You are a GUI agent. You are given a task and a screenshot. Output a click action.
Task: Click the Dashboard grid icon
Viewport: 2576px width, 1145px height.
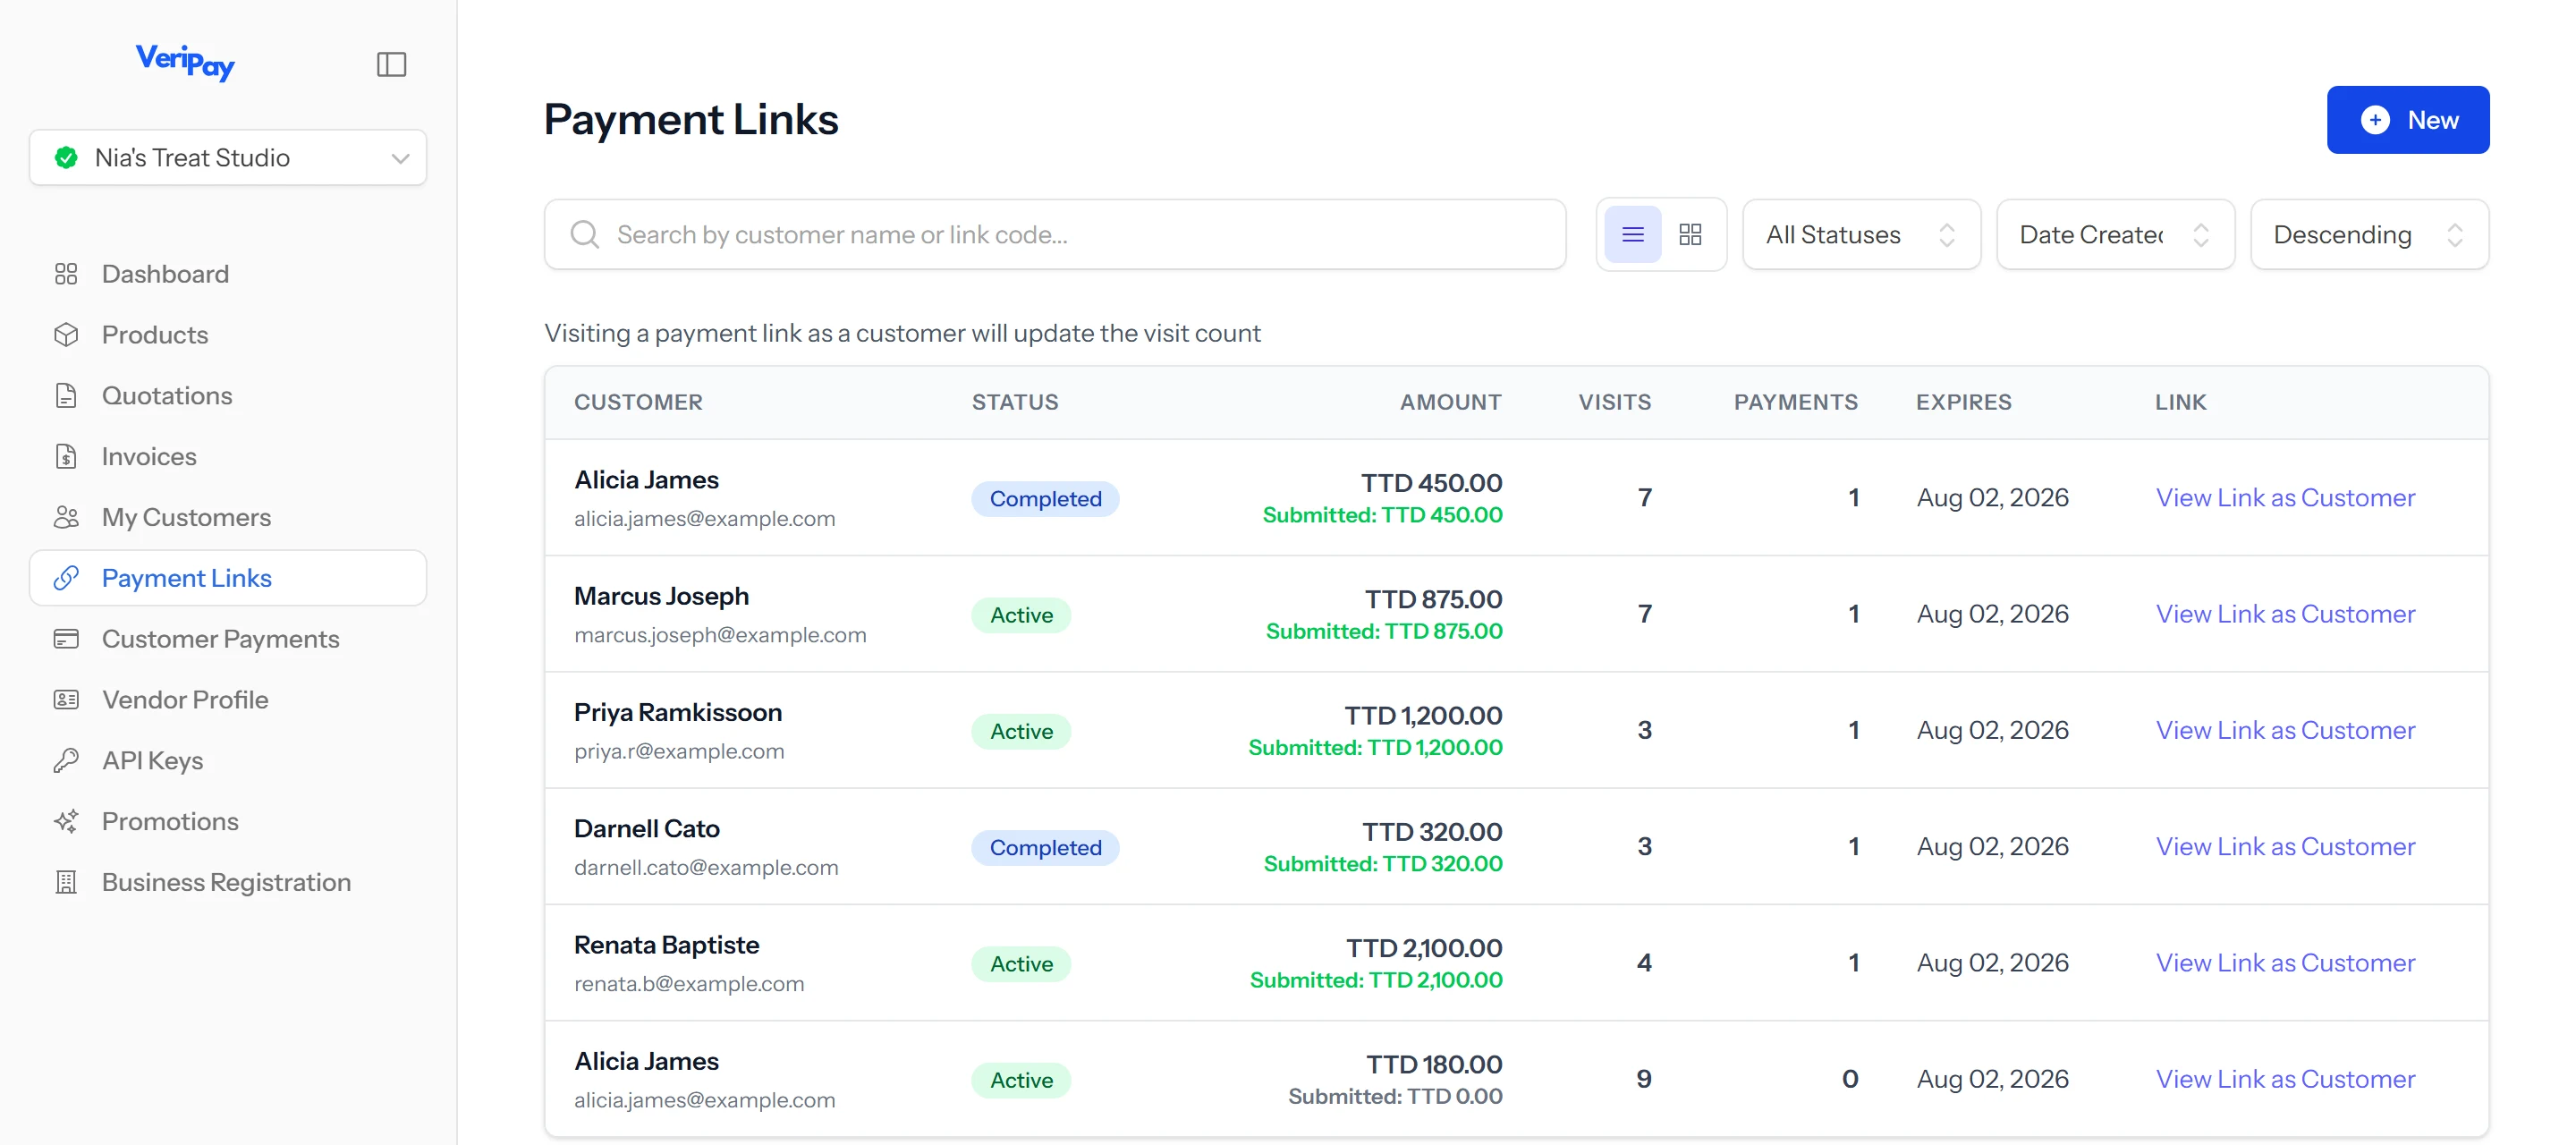tap(66, 274)
